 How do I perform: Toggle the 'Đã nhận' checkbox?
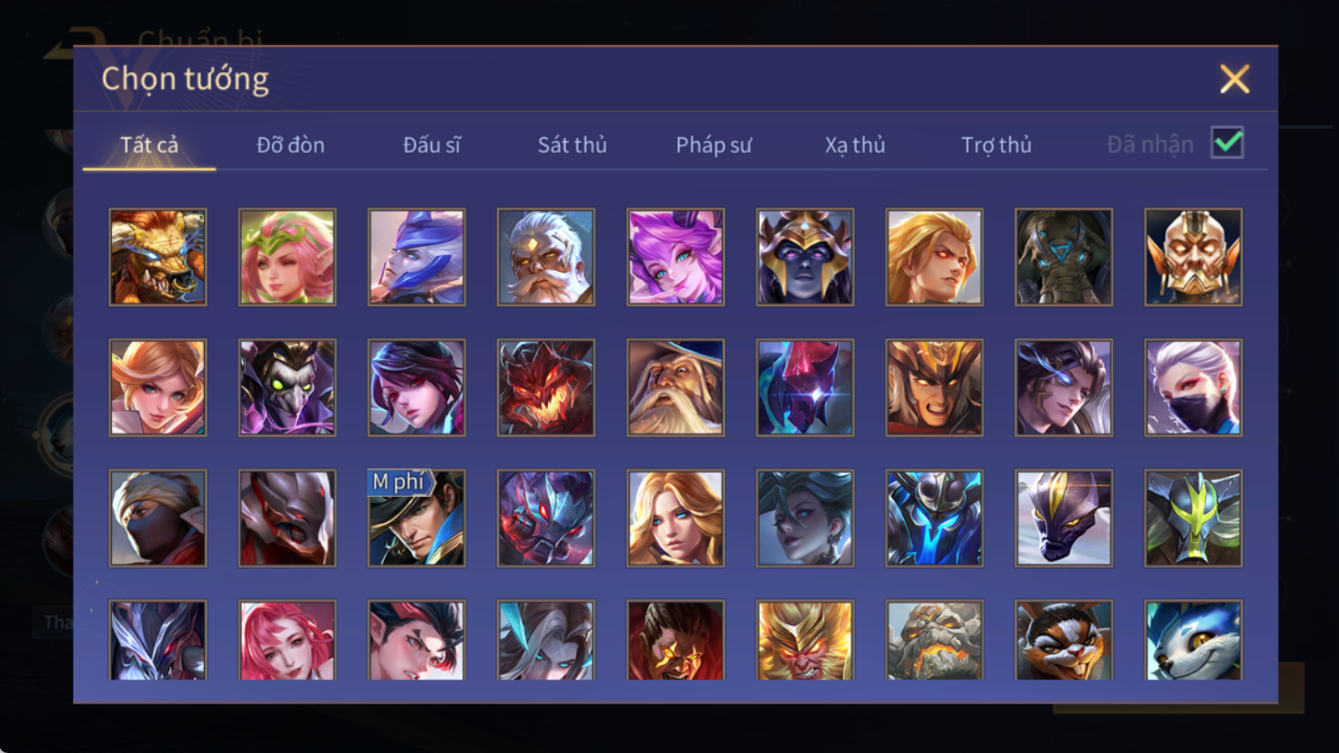(1227, 143)
